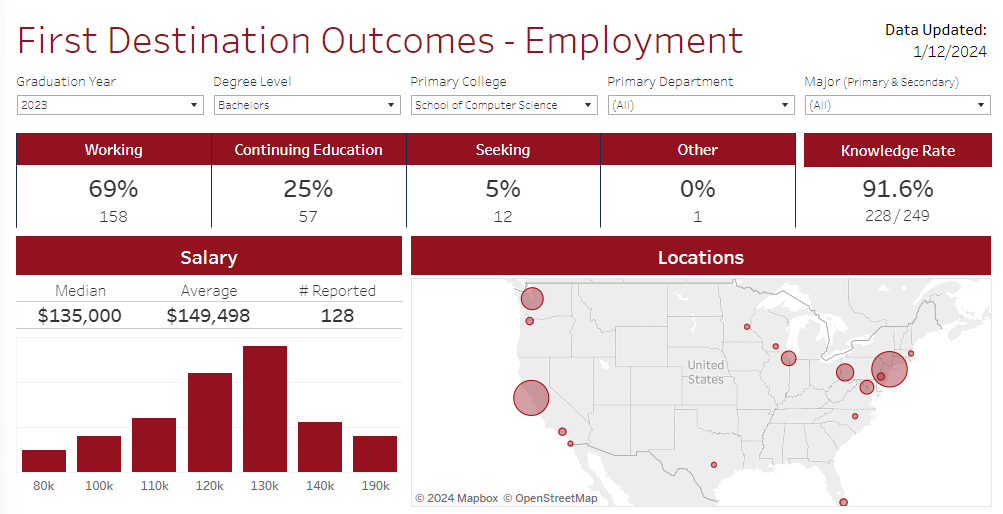The width and height of the screenshot is (1003, 514).
Task: Click the 110k salary bar
Action: (154, 445)
